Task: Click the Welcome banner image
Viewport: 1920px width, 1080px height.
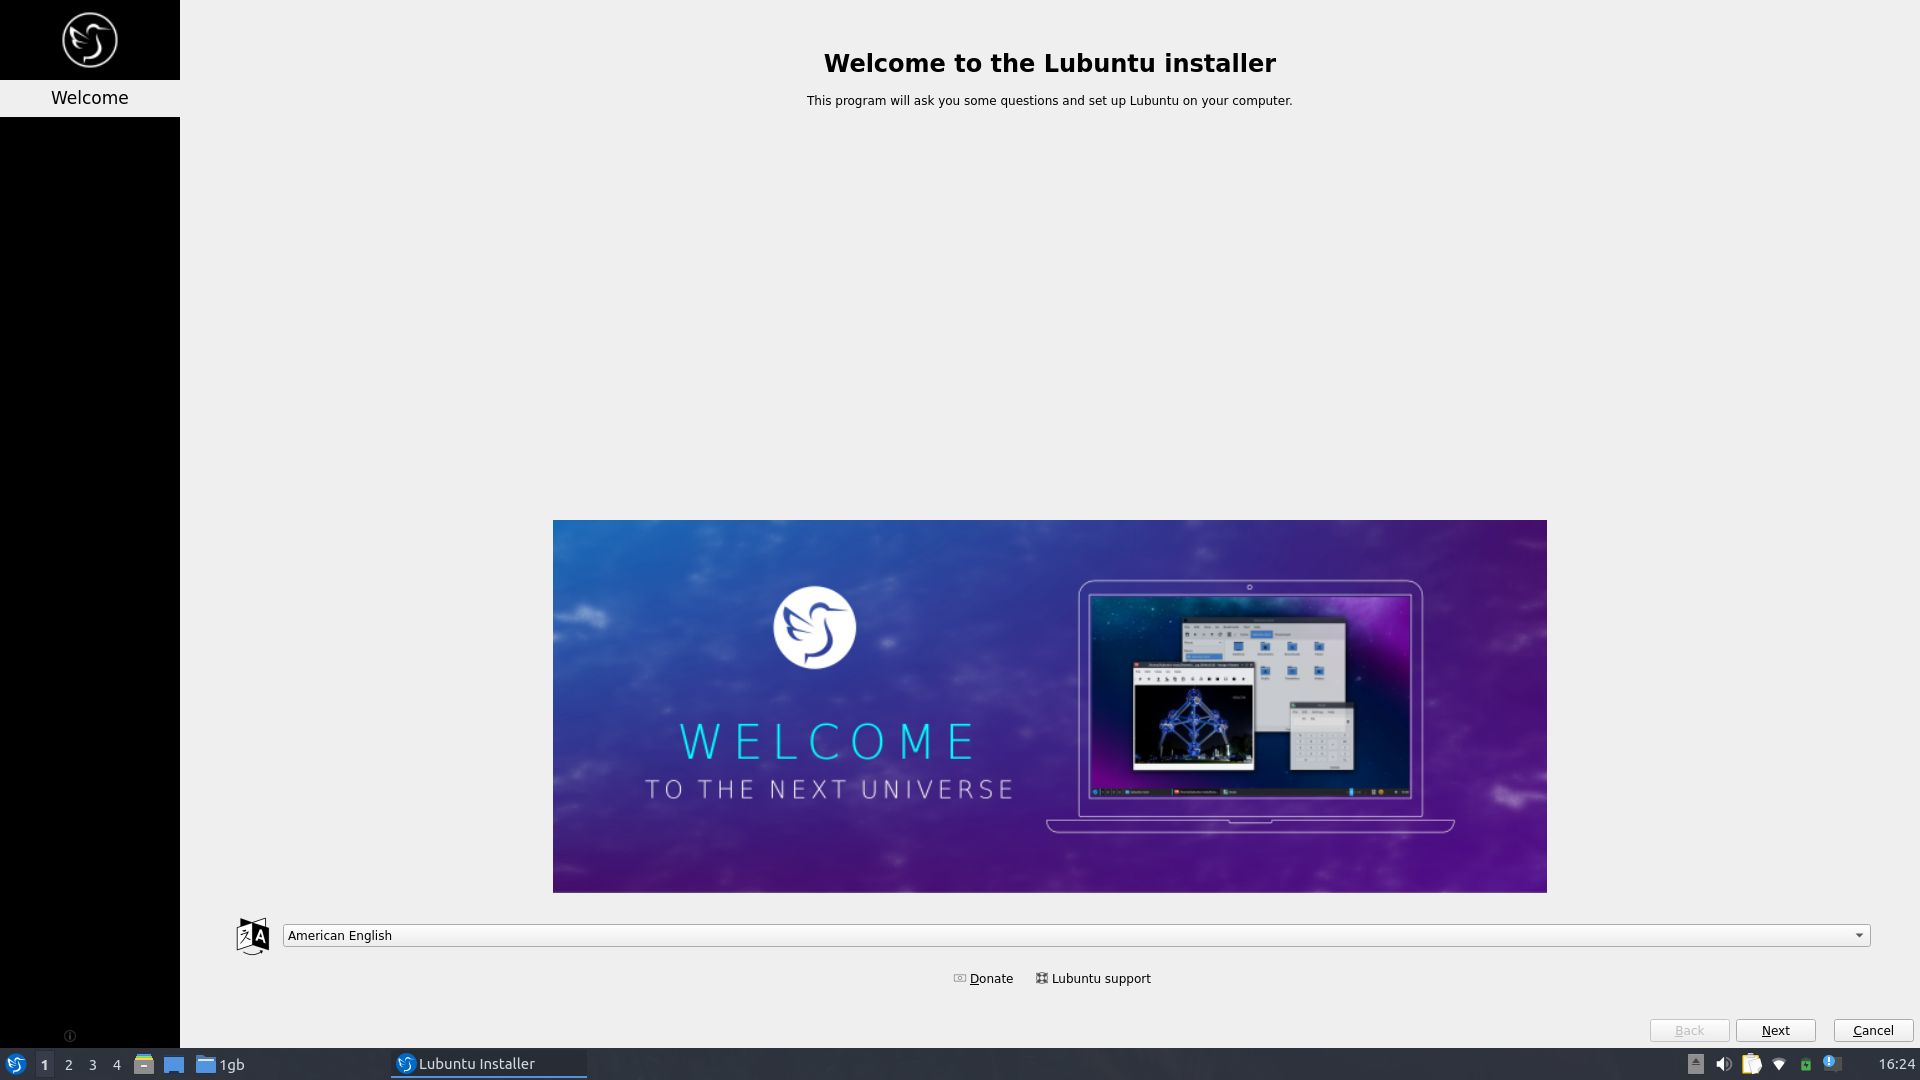Action: [x=1049, y=706]
